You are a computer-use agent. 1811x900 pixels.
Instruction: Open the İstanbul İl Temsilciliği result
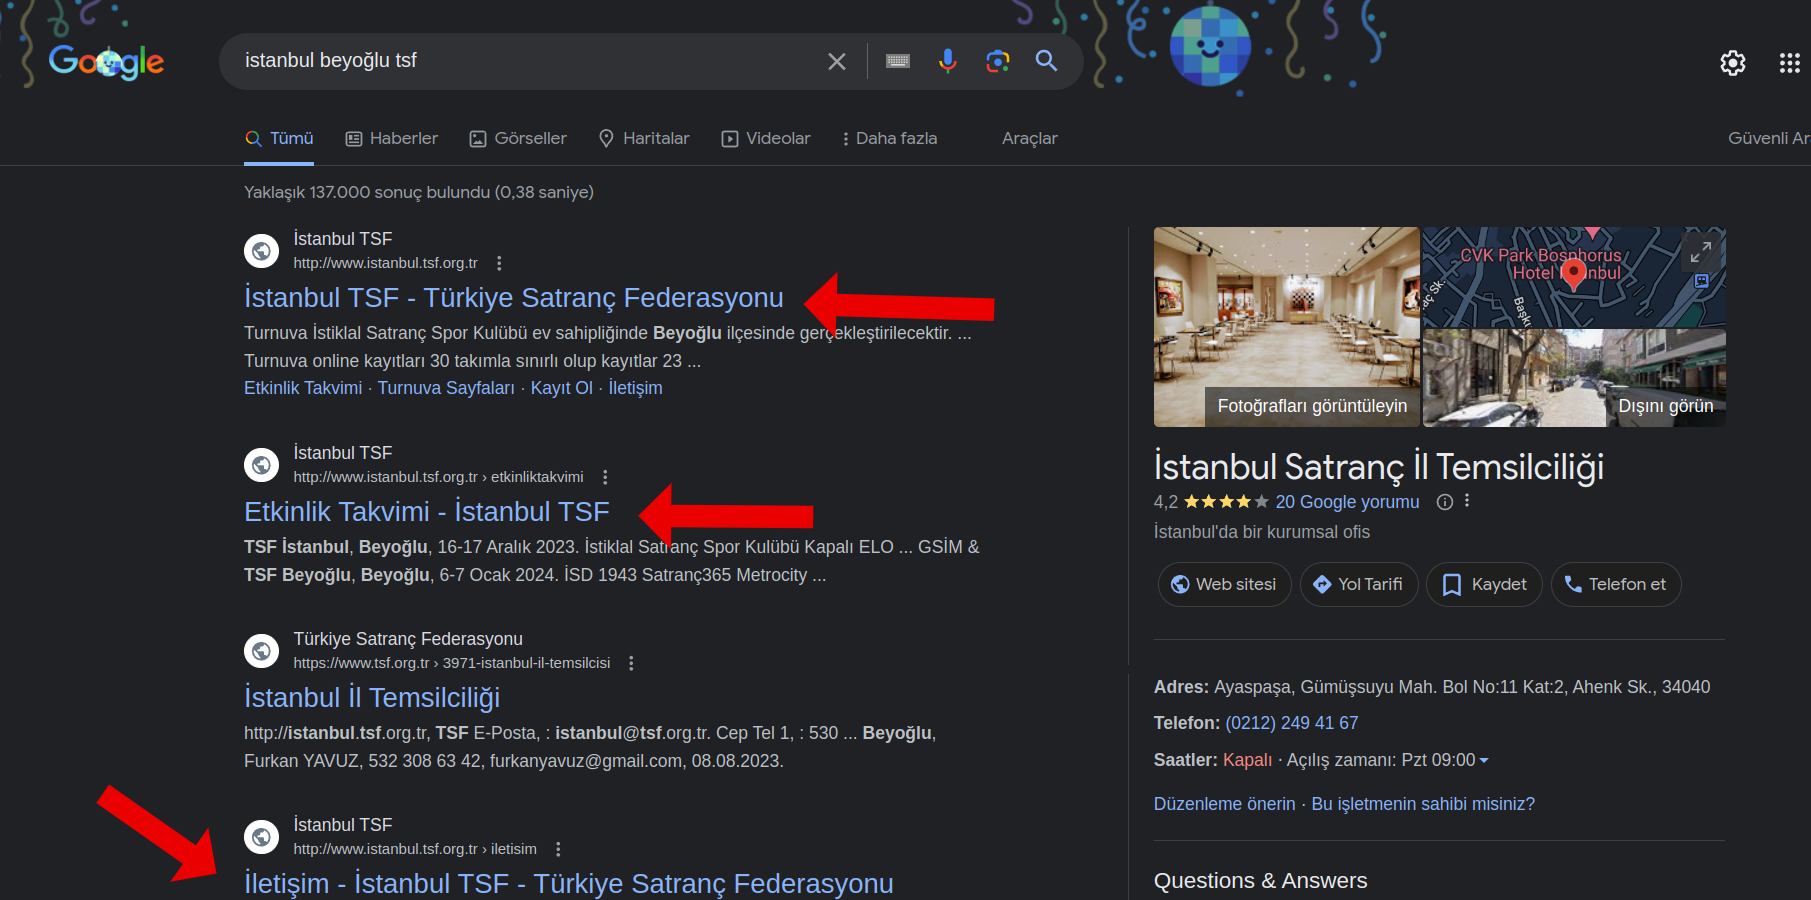pyautogui.click(x=372, y=697)
